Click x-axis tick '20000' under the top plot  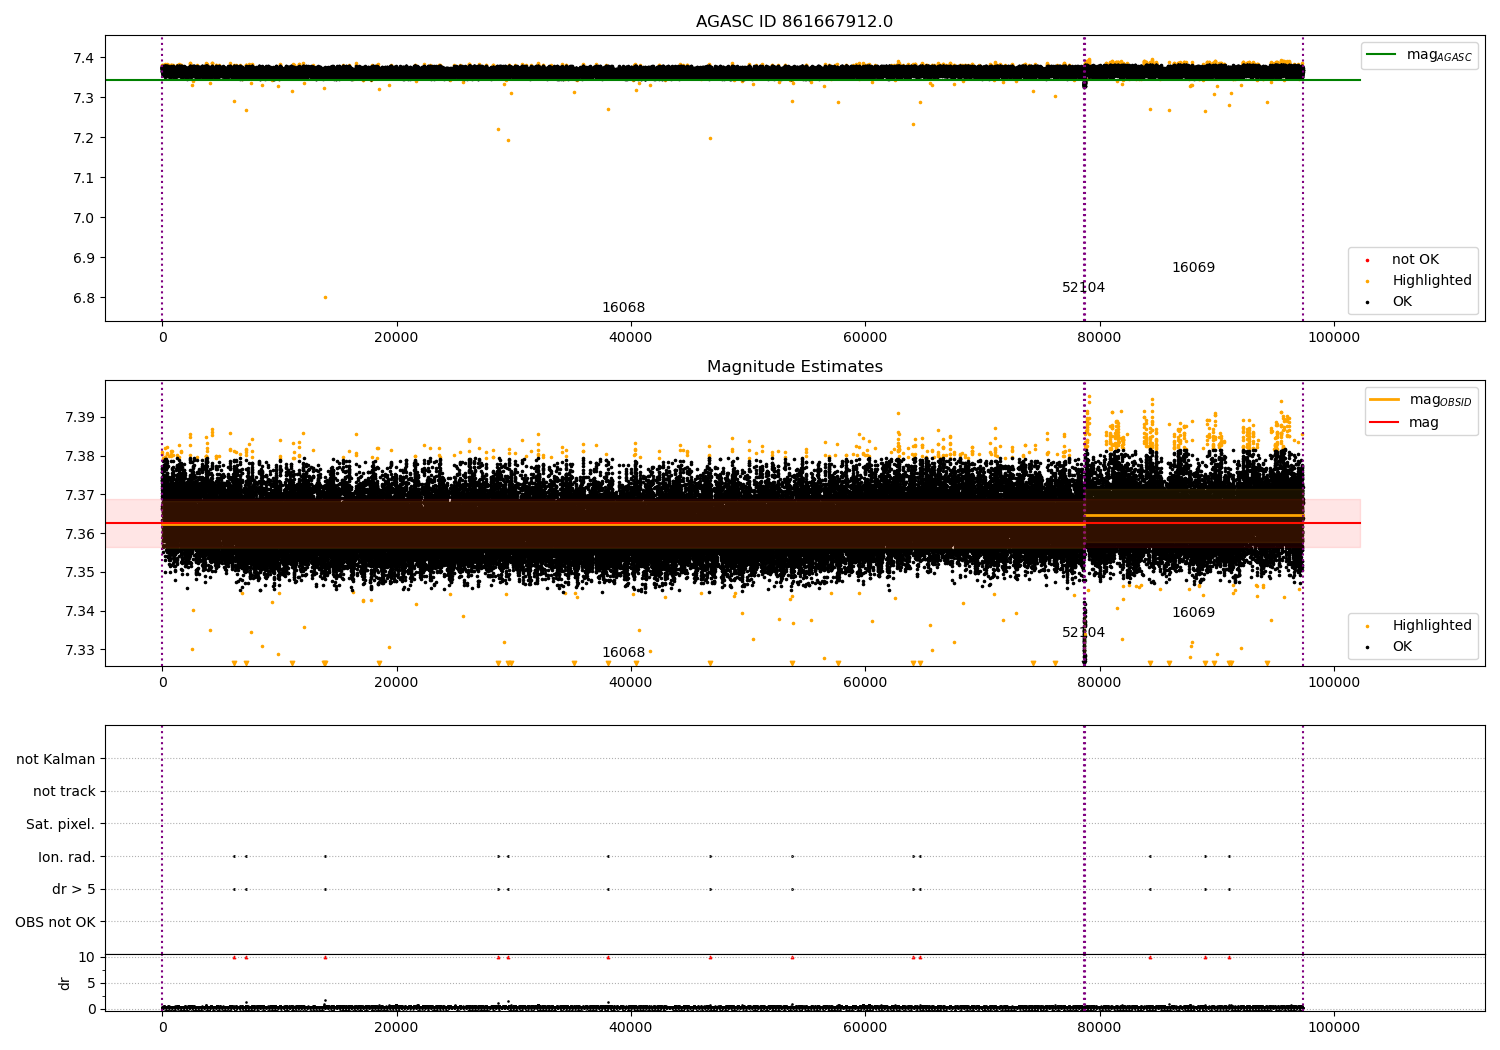pos(396,337)
